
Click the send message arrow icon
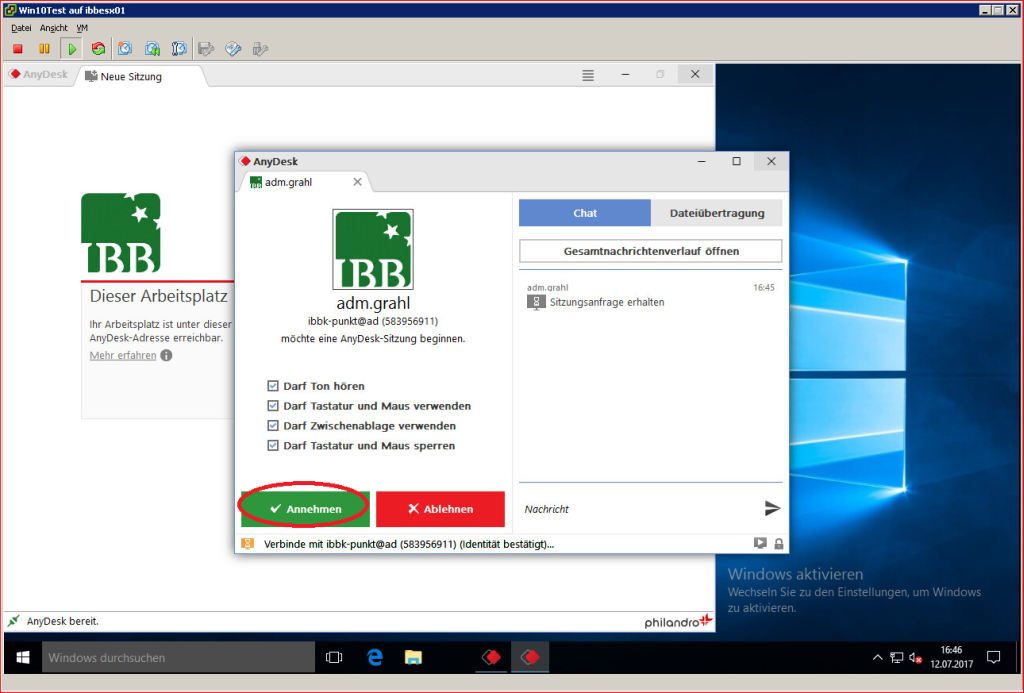(772, 508)
